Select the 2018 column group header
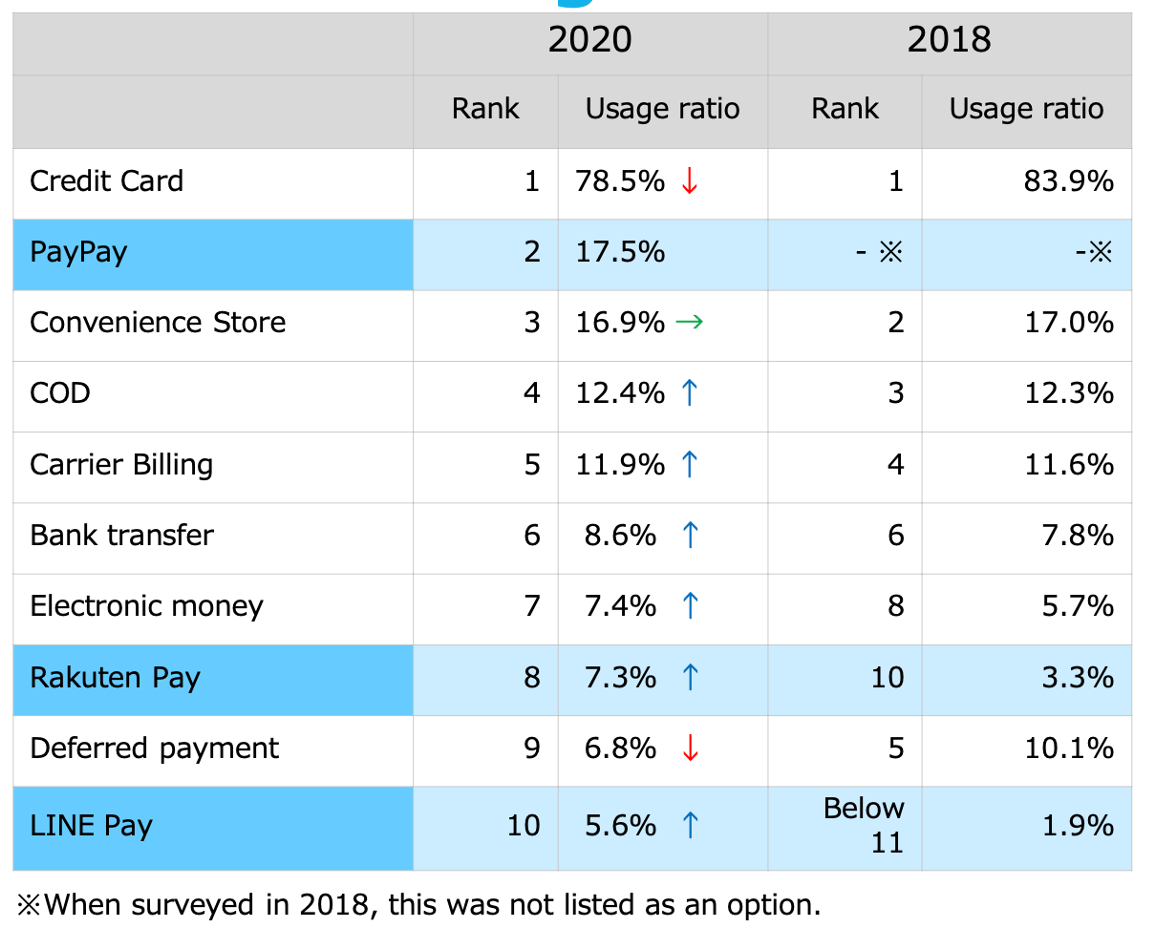The height and width of the screenshot is (928, 1156). point(949,40)
